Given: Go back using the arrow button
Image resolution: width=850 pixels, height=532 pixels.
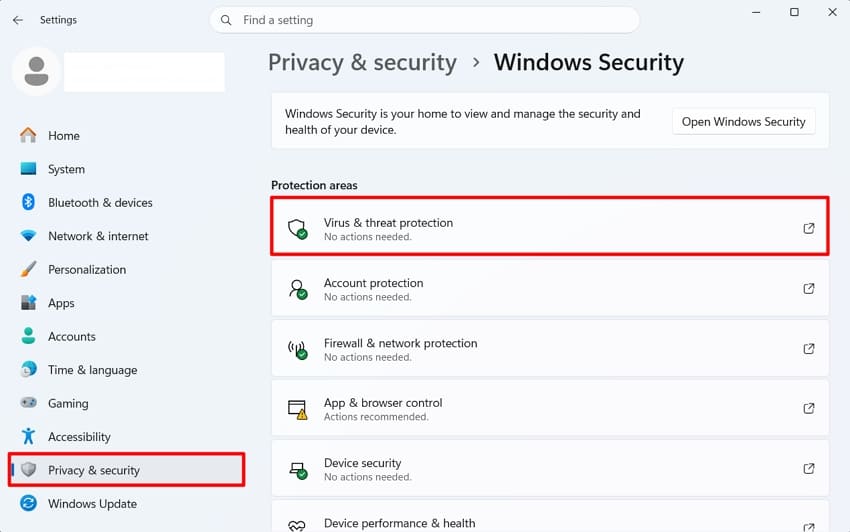Looking at the screenshot, I should (18, 20).
